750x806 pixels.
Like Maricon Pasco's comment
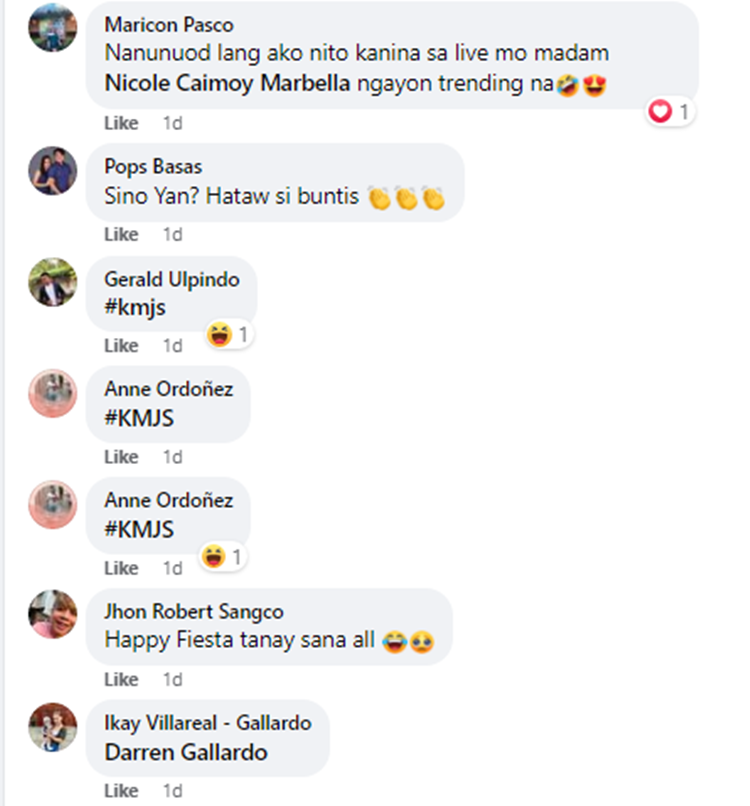[x=121, y=123]
